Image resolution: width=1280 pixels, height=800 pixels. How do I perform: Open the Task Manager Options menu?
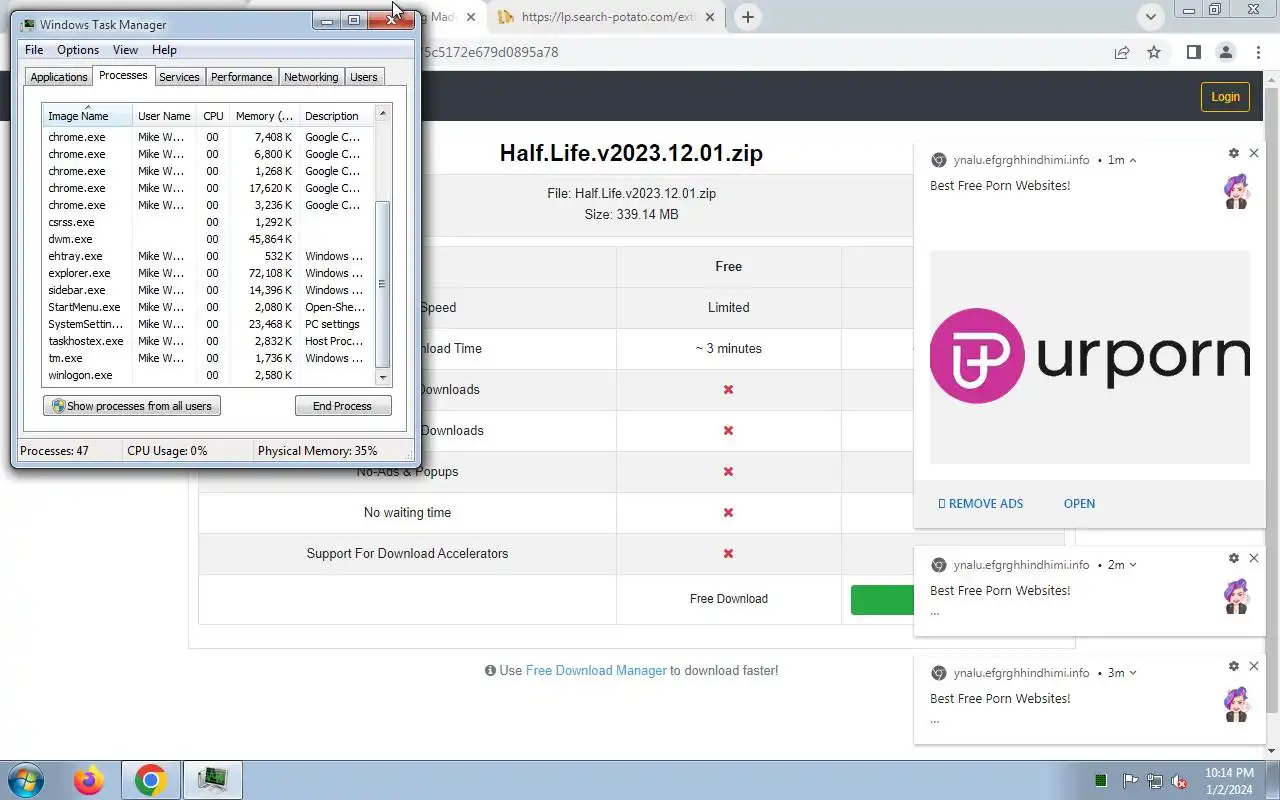tap(78, 50)
